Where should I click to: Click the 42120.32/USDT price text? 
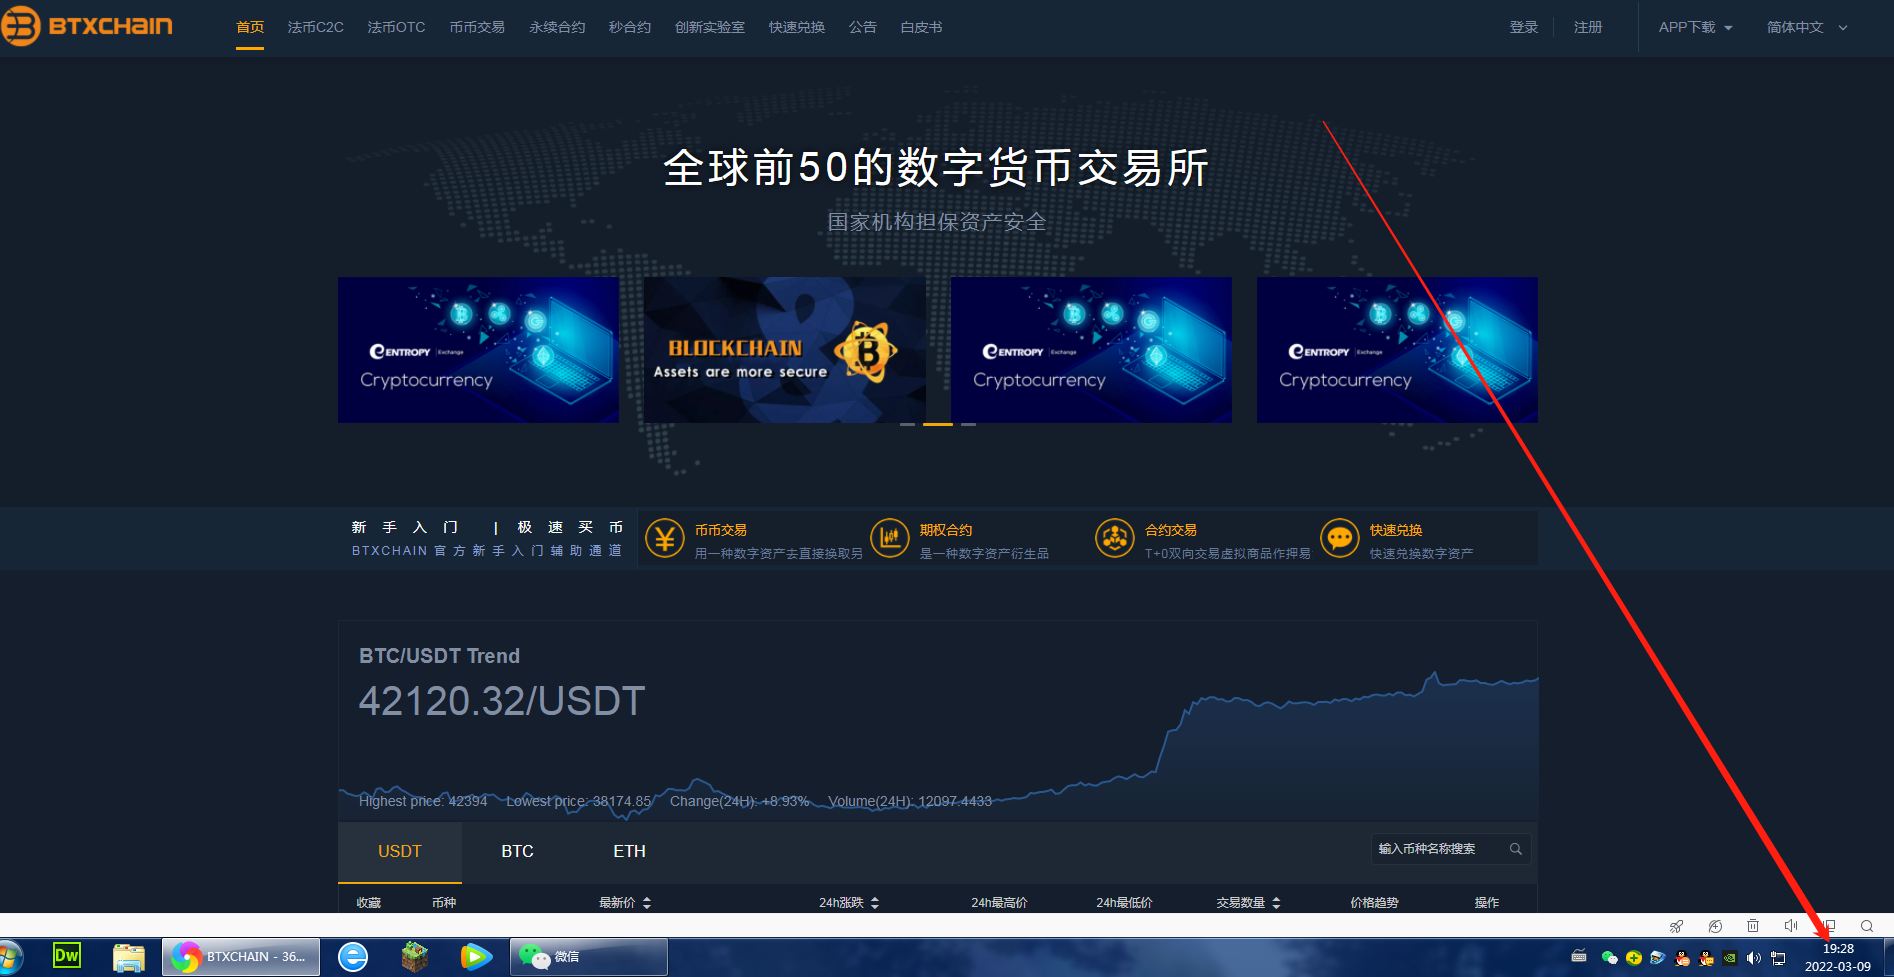pos(502,701)
